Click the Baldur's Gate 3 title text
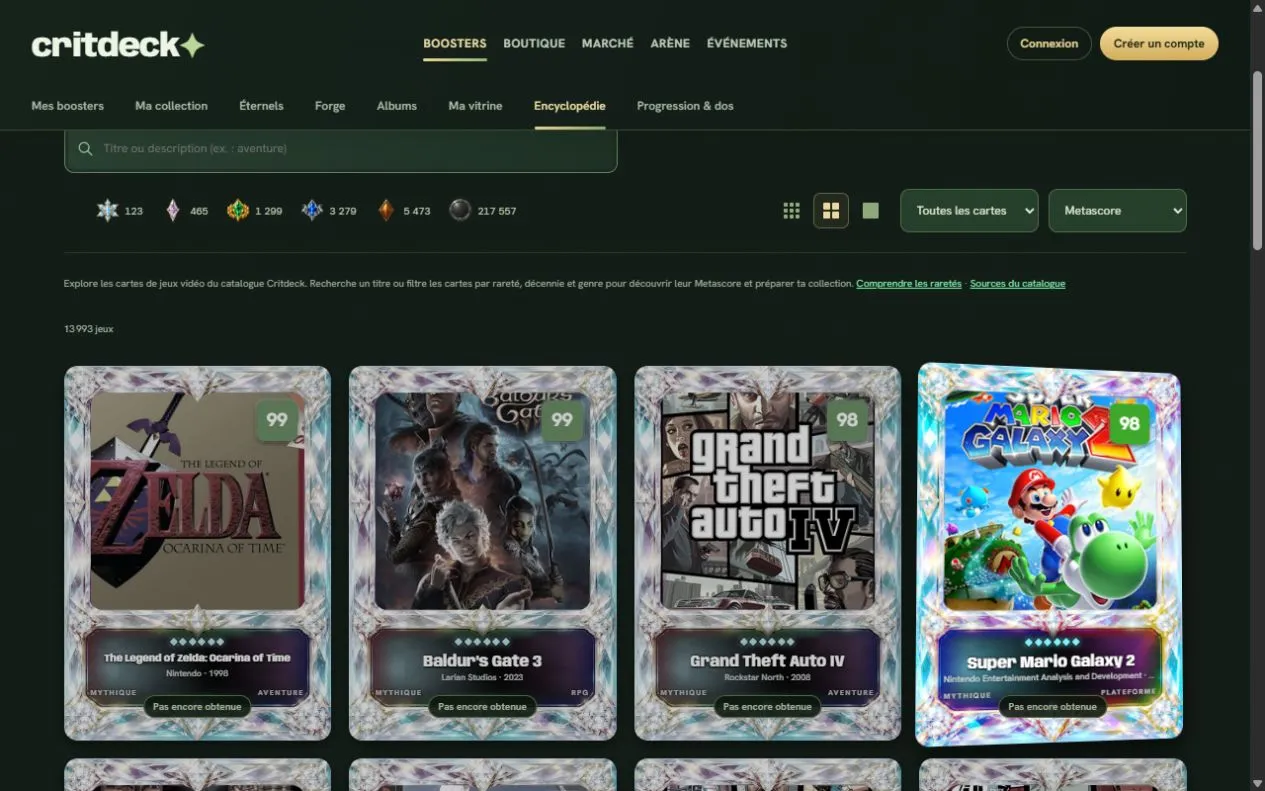This screenshot has width=1265, height=791. pyautogui.click(x=482, y=660)
